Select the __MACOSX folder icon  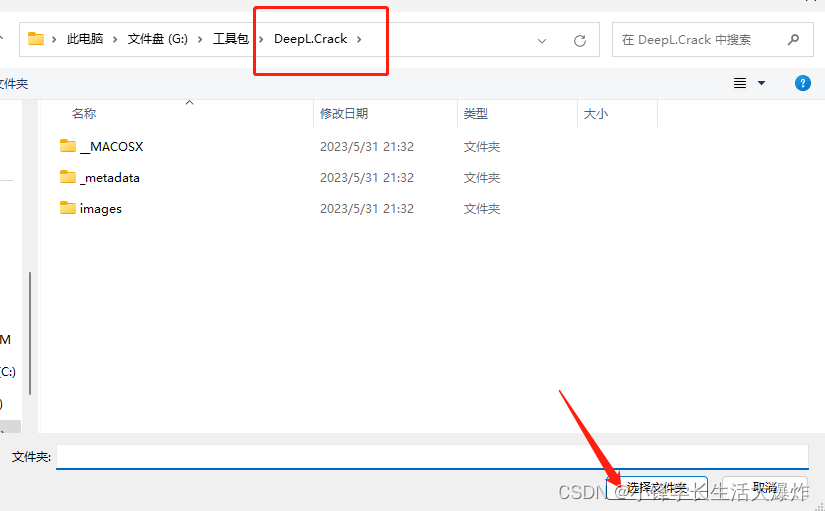pyautogui.click(x=68, y=146)
